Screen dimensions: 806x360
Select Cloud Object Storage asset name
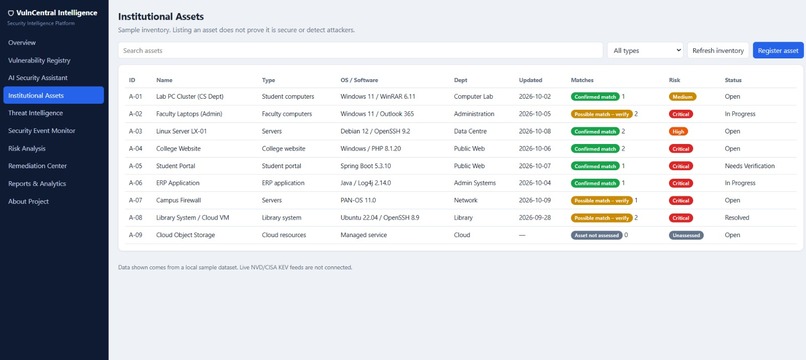[186, 235]
